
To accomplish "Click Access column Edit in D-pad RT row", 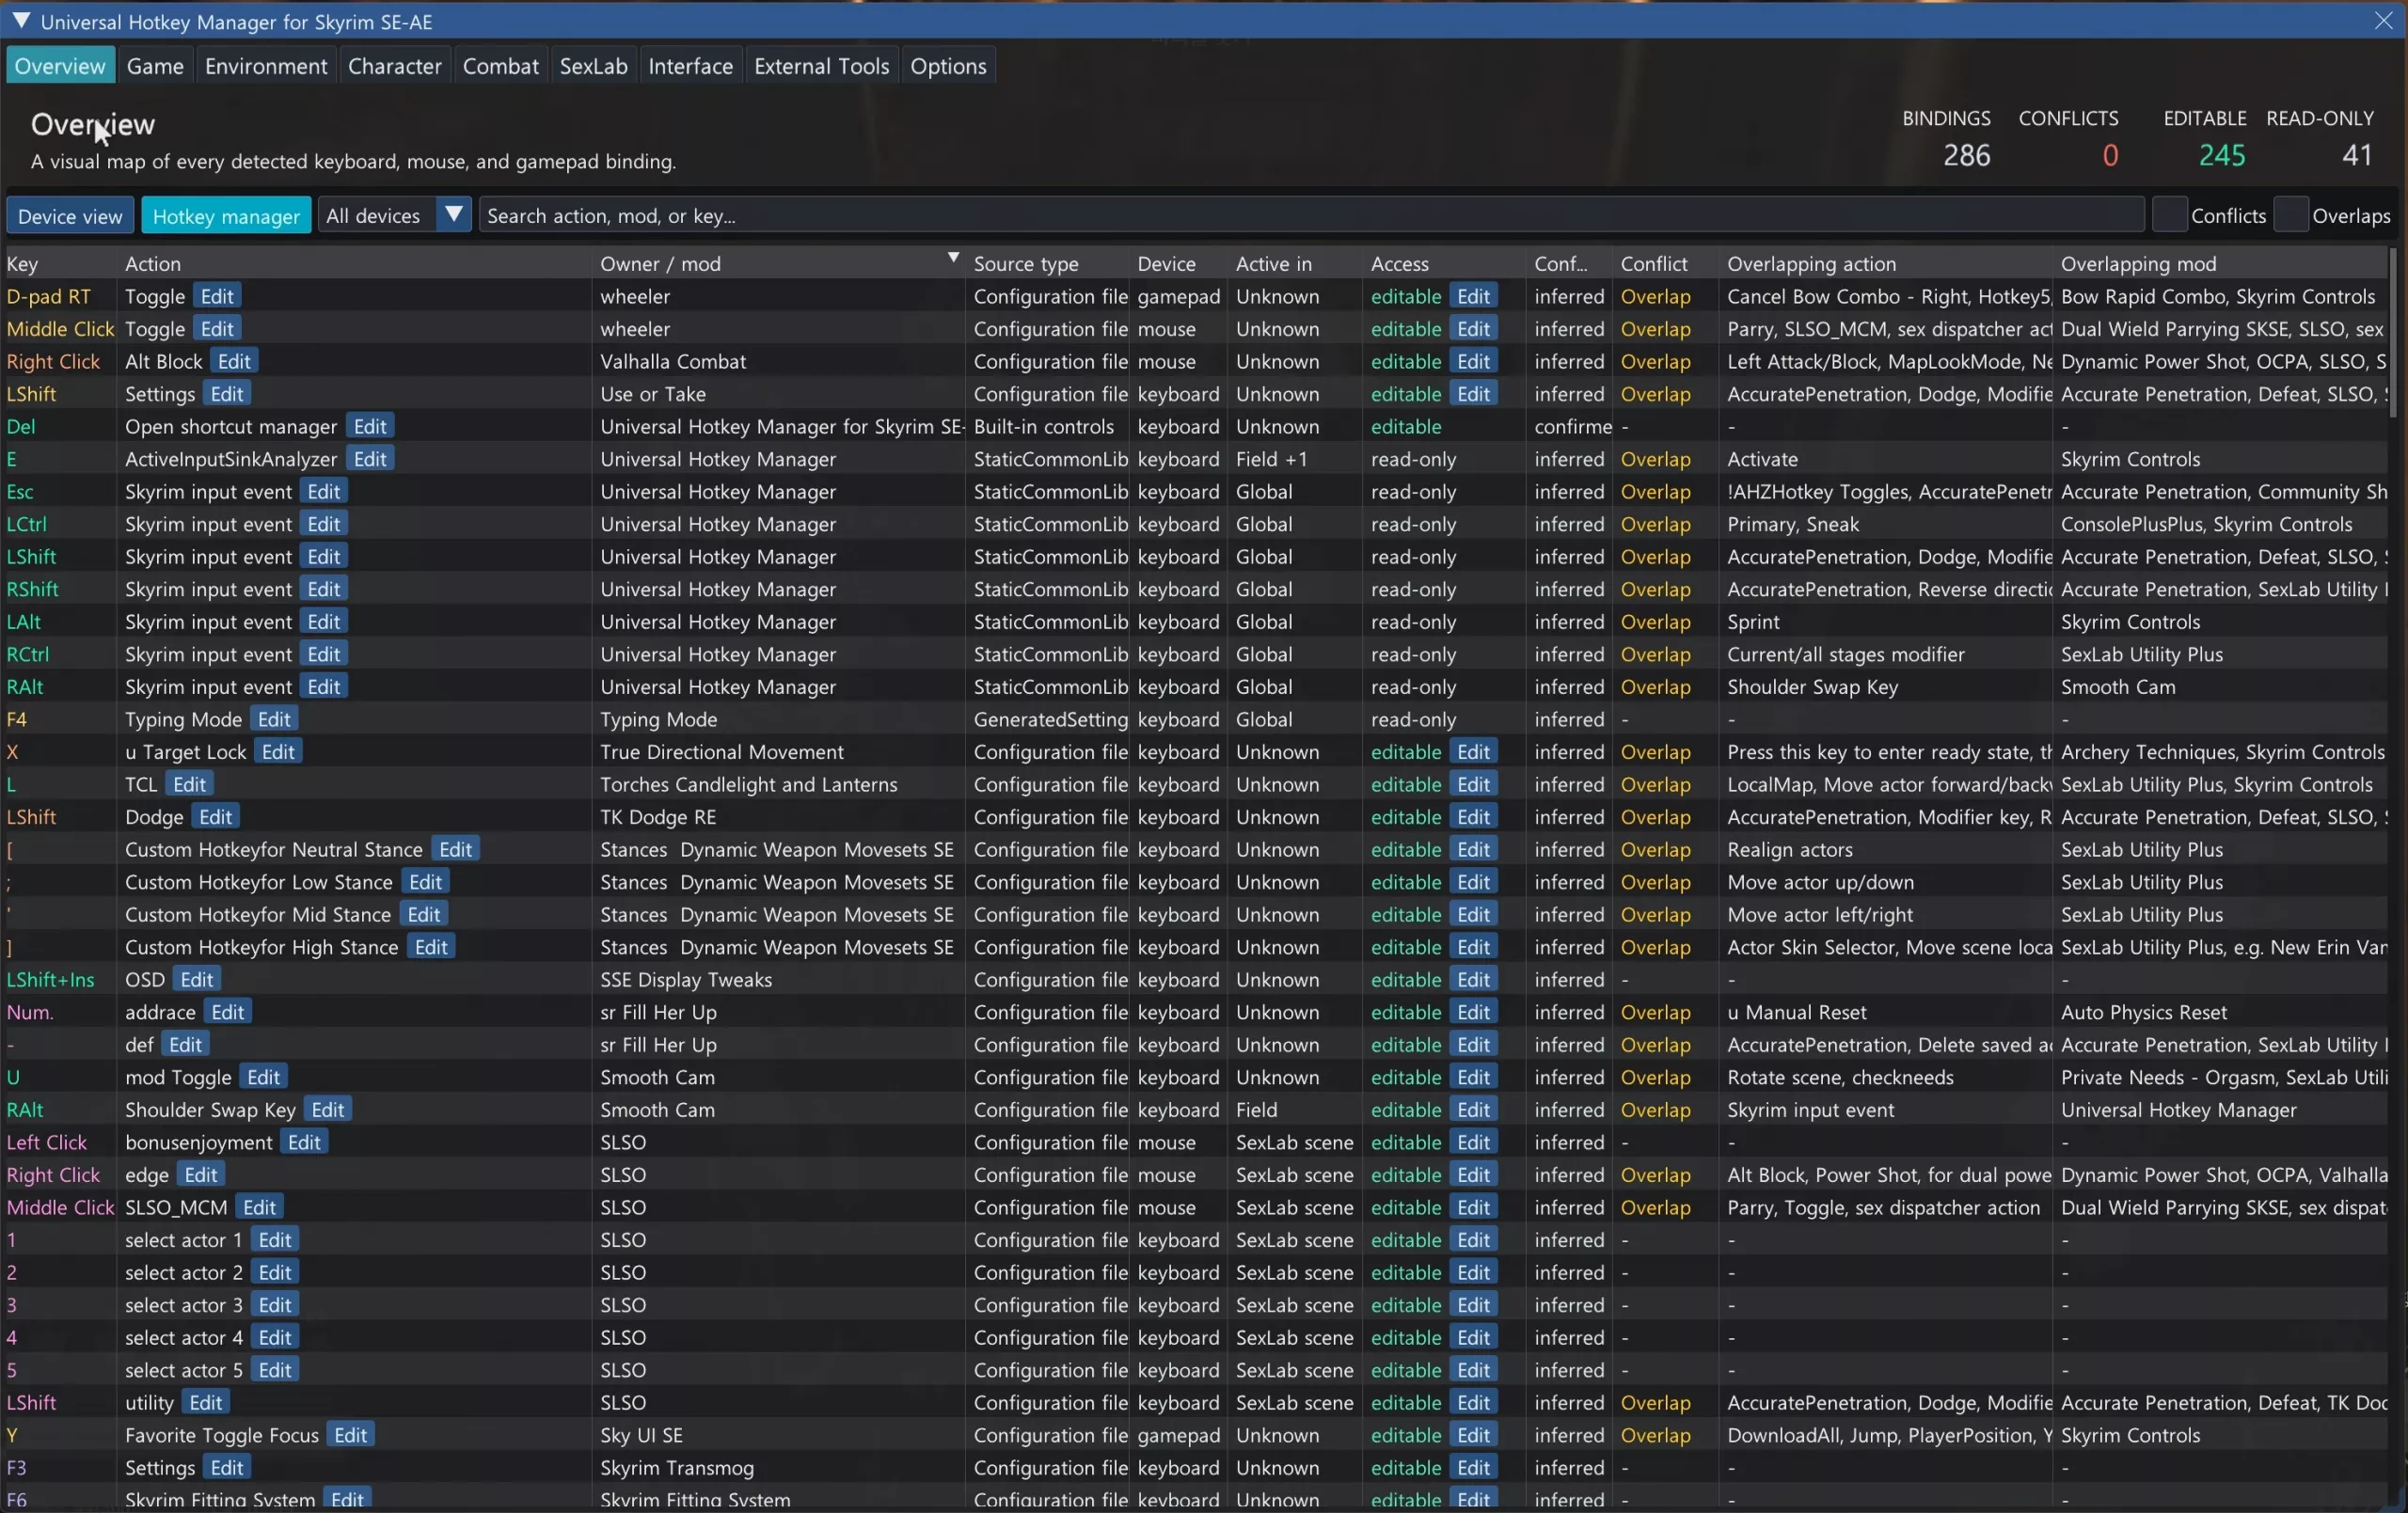I will [1474, 296].
